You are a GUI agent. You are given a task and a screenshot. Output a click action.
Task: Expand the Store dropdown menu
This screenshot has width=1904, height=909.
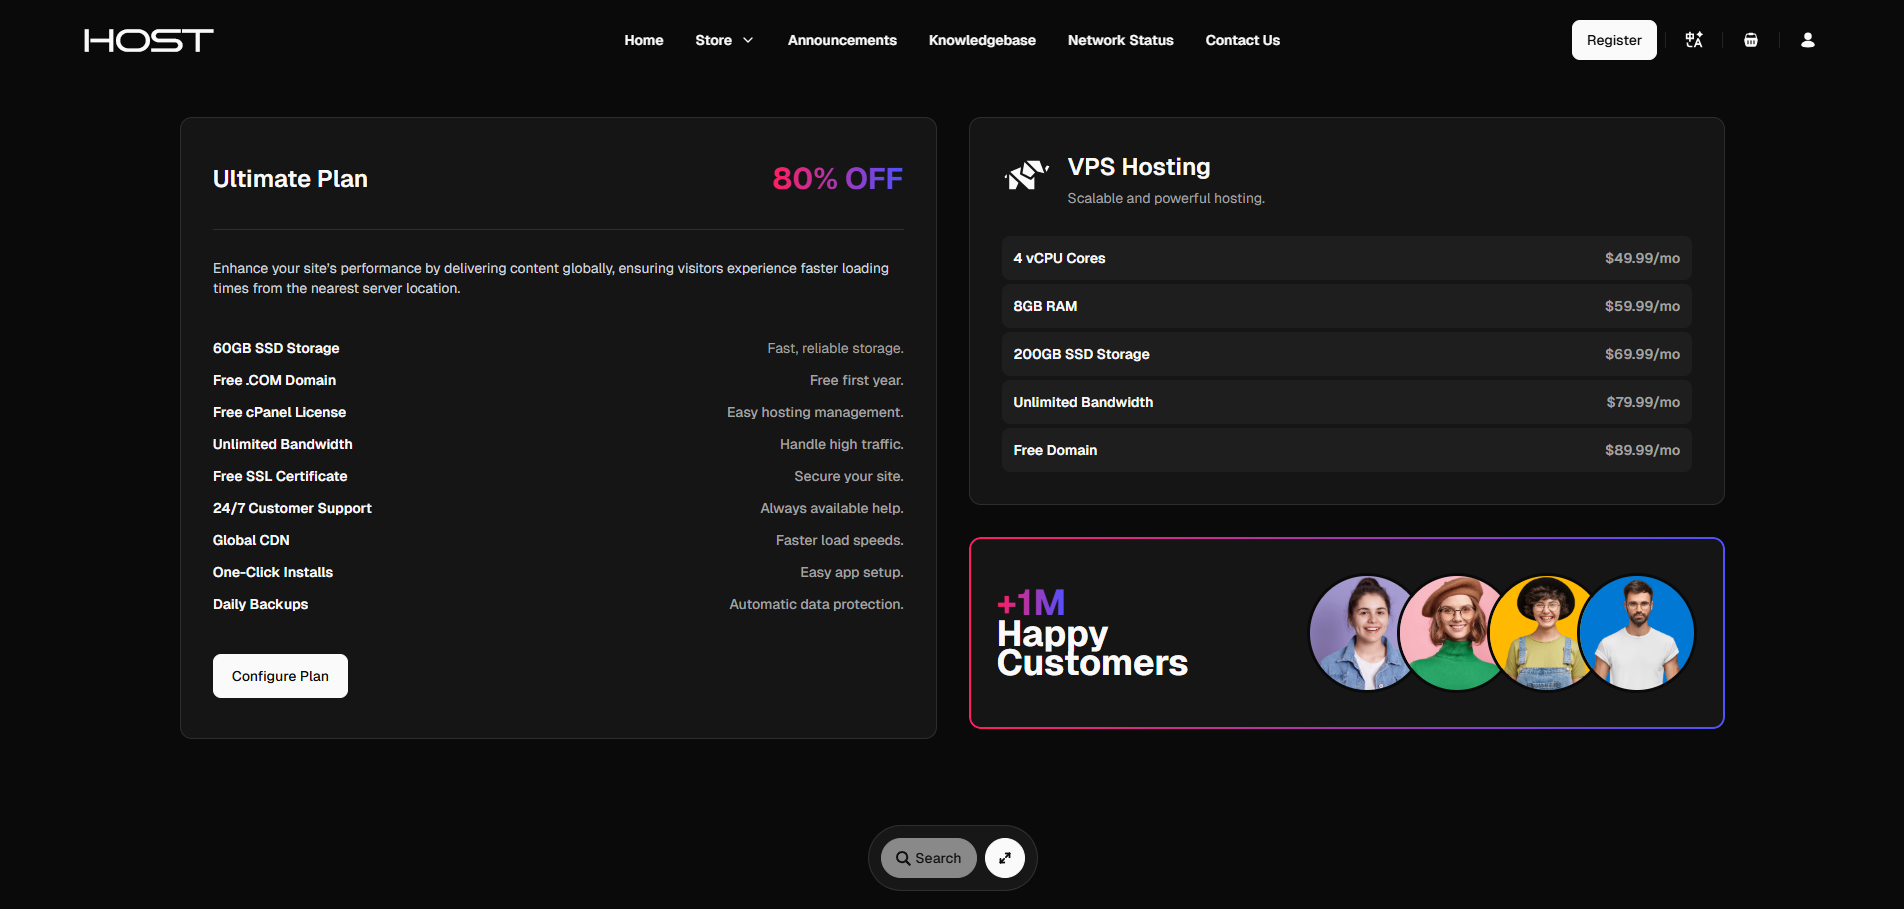724,40
